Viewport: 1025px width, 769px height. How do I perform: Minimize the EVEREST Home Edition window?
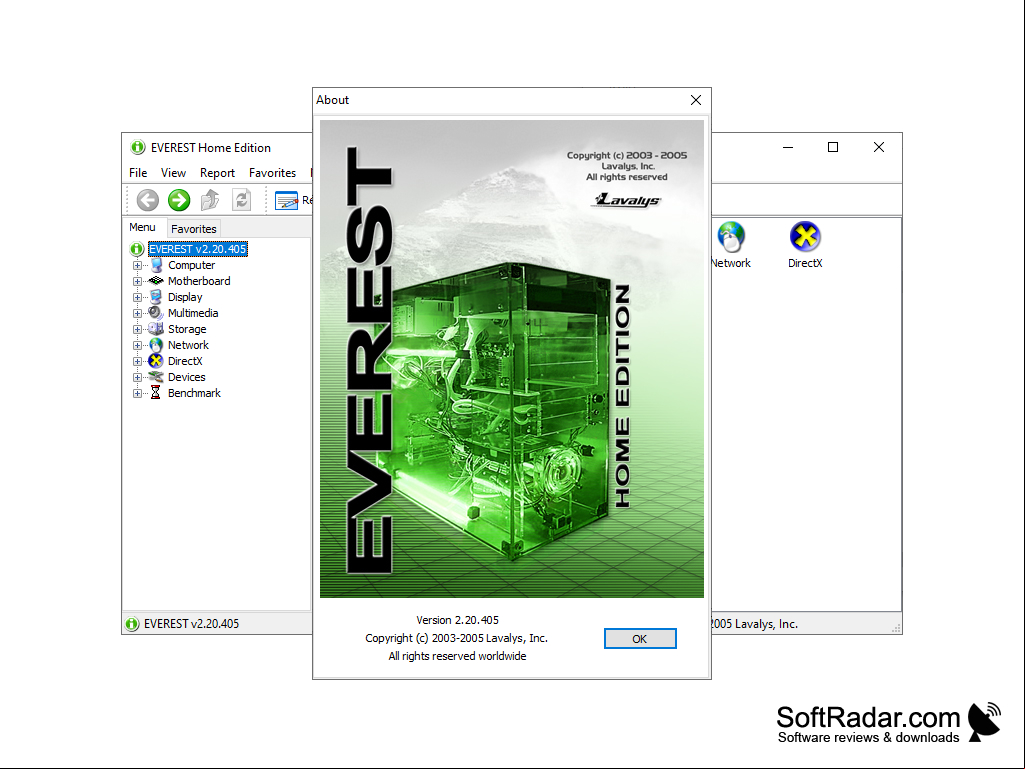[788, 147]
